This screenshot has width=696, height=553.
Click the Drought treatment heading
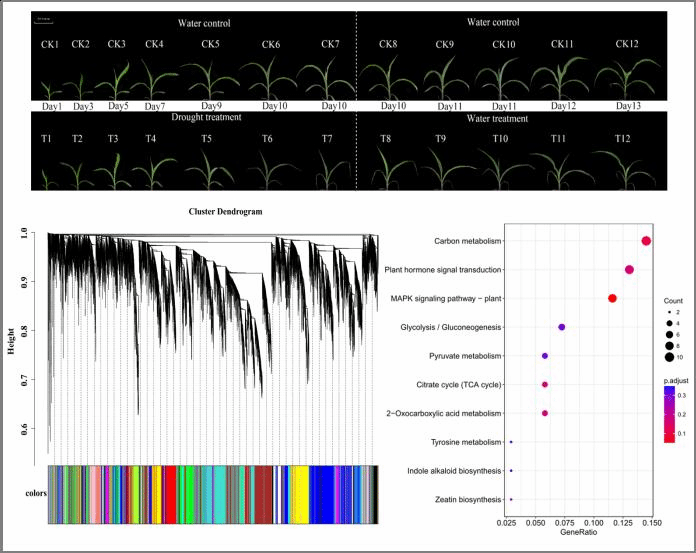[x=206, y=117]
